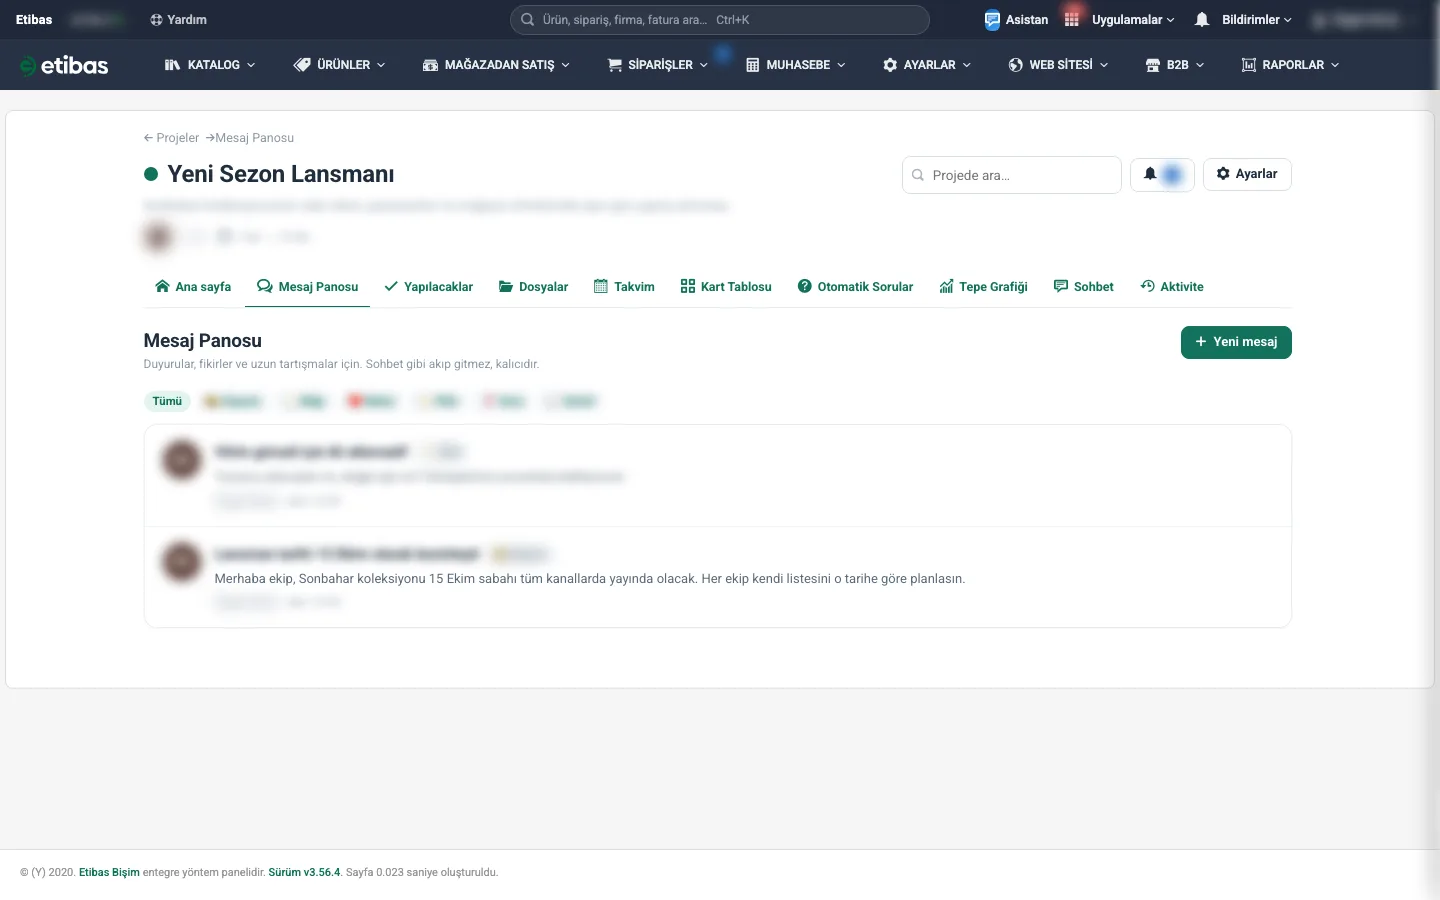Click the Mesaj Panosu breadcrumb
1440x900 pixels.
pos(254,138)
